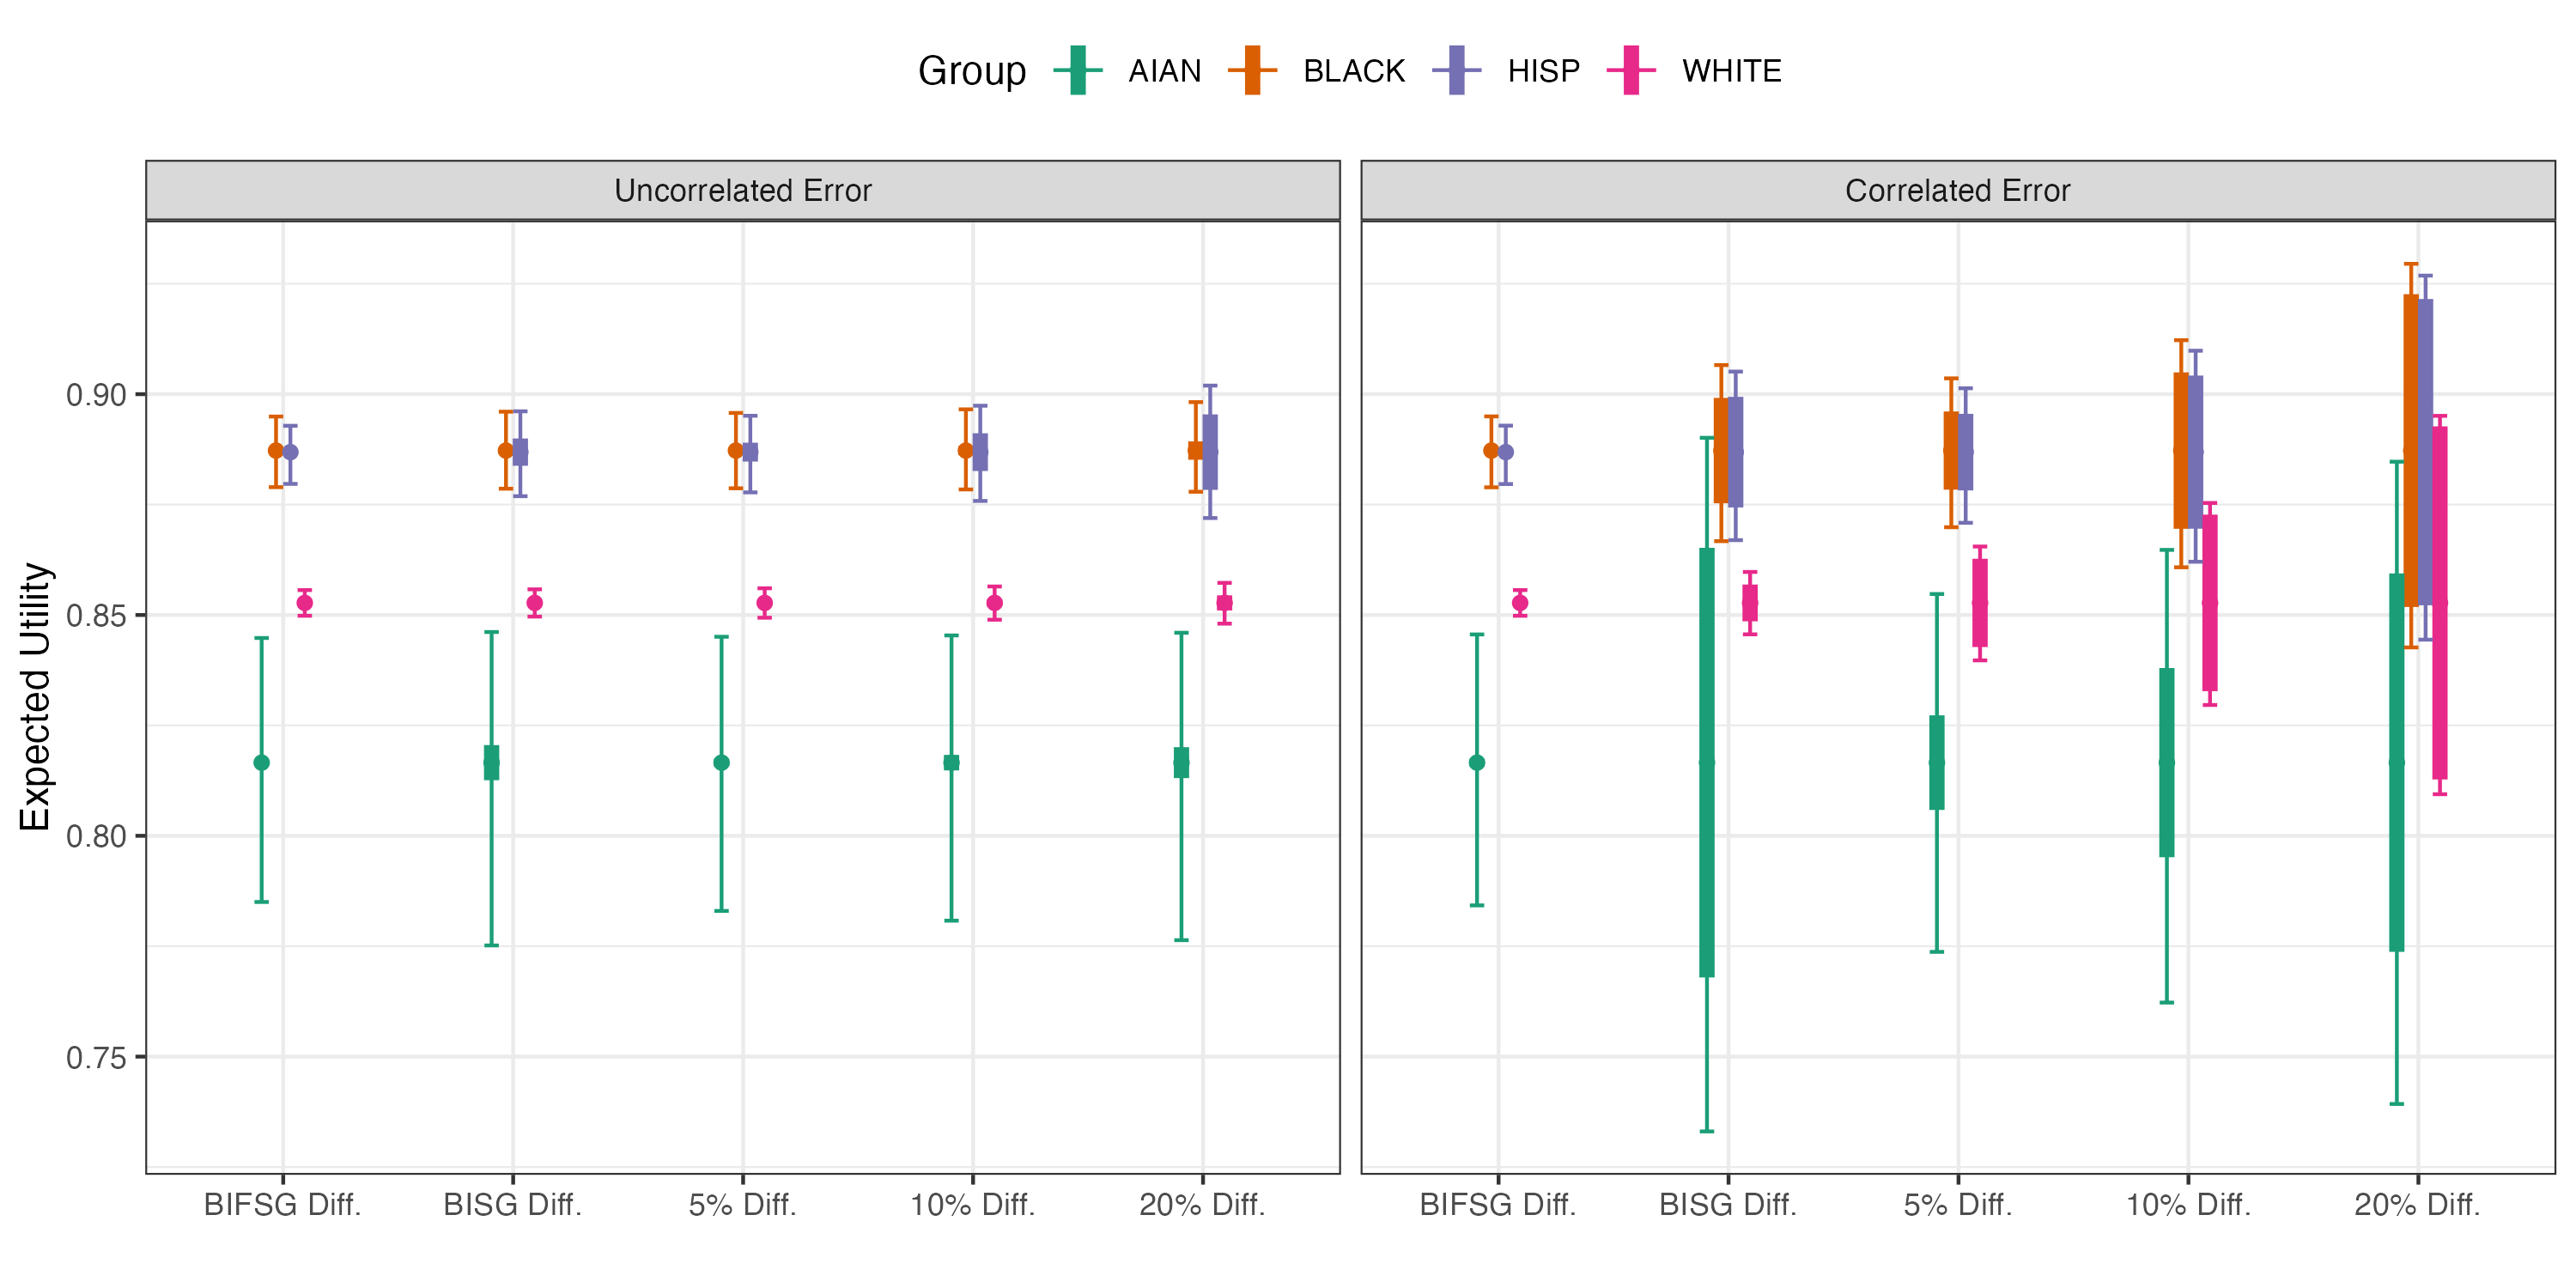This screenshot has width=2576, height=1288.
Task: Click AIAN box at BISG Diff., Uncorrelated panel
Action: click(491, 763)
